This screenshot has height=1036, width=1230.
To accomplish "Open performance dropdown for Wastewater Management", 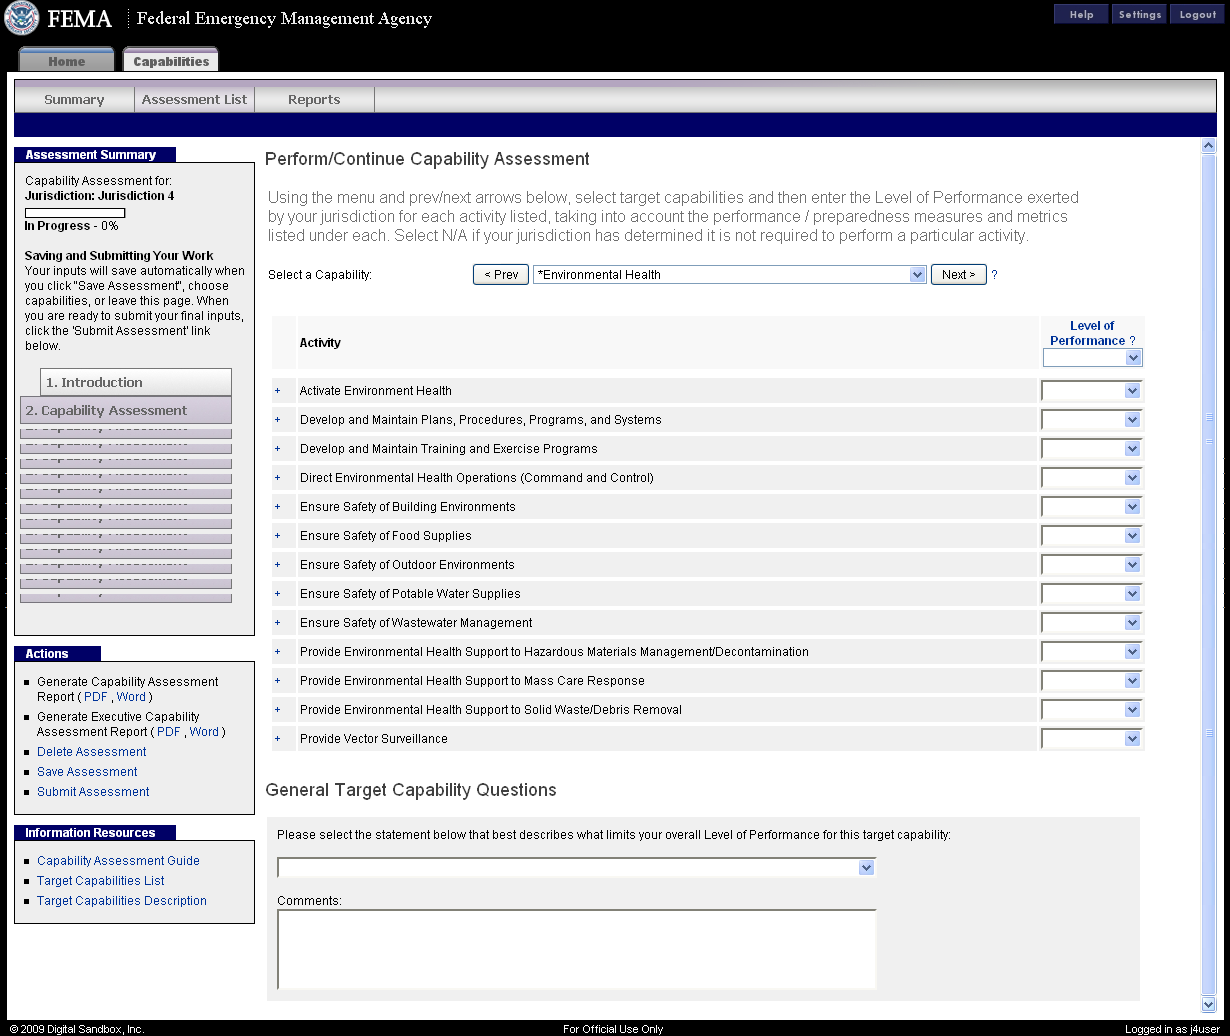I will coord(1091,623).
